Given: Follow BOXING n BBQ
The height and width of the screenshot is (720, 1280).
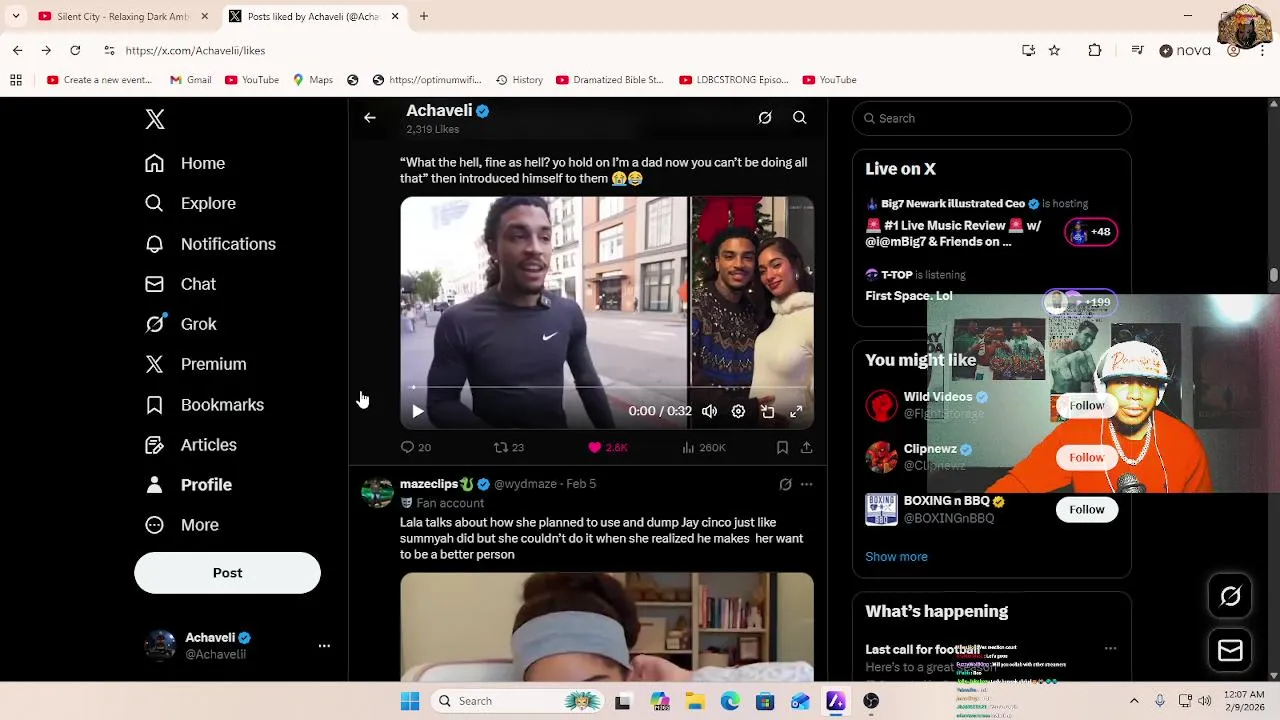Looking at the screenshot, I should [x=1086, y=509].
